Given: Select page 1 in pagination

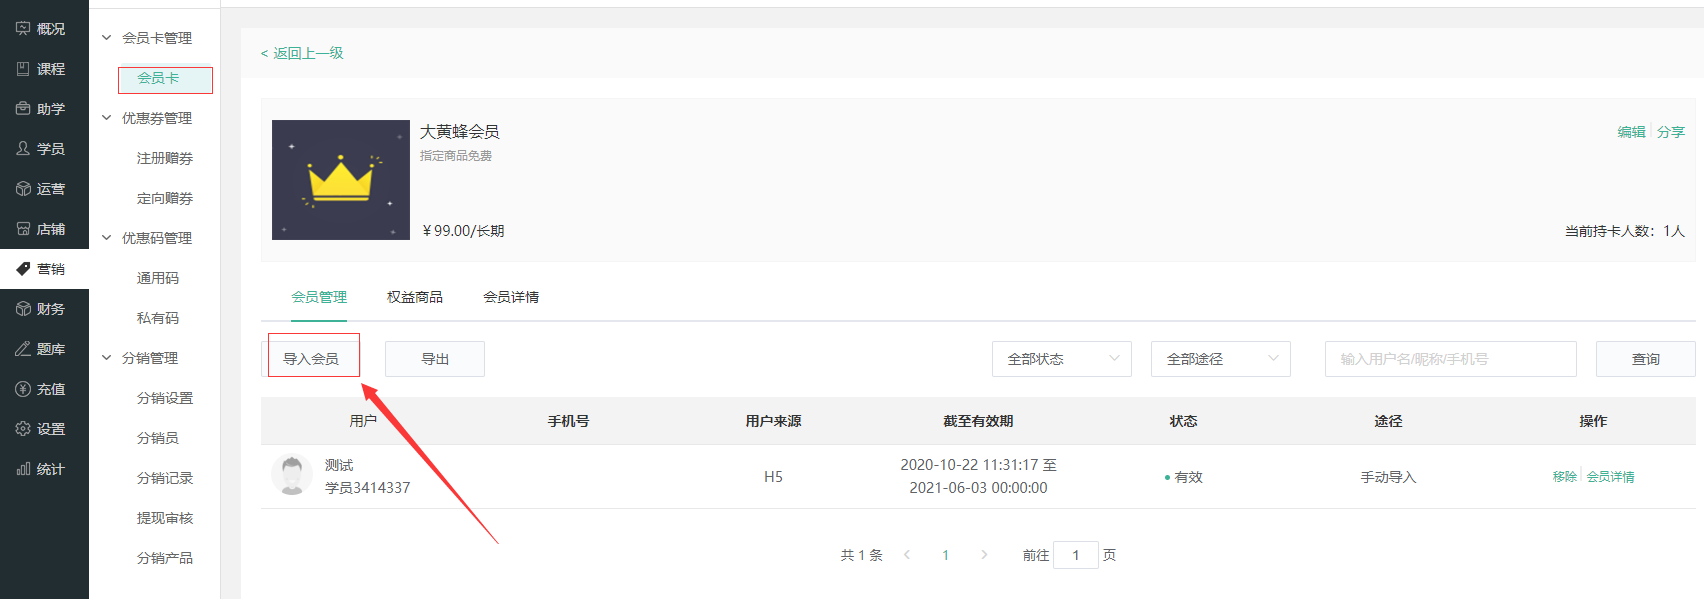Looking at the screenshot, I should 946,555.
